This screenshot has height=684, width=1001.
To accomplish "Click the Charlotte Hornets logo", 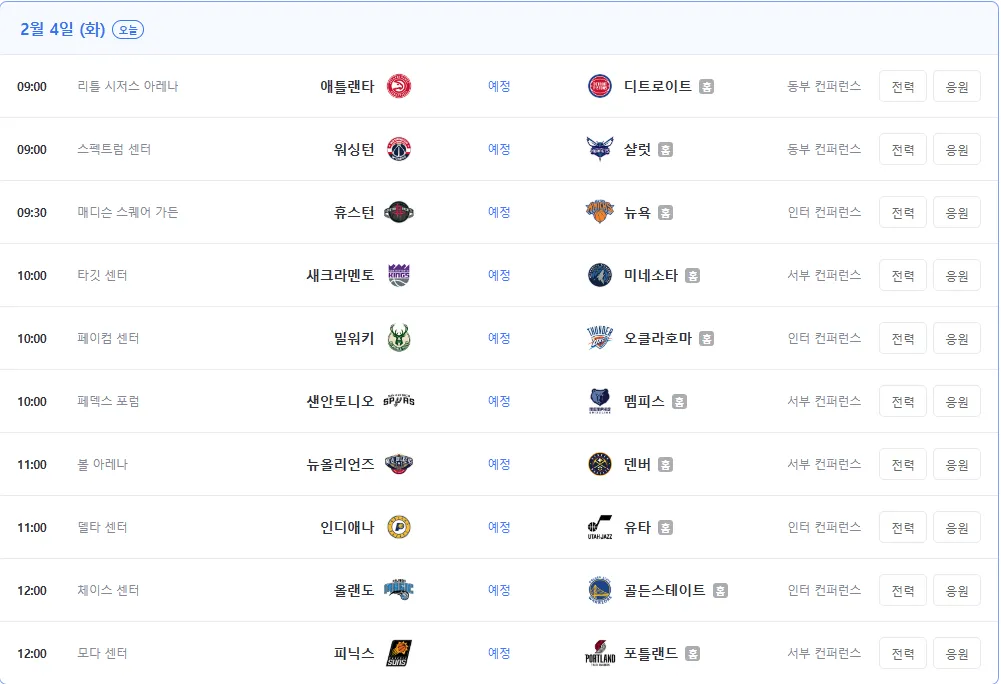I will coord(600,149).
